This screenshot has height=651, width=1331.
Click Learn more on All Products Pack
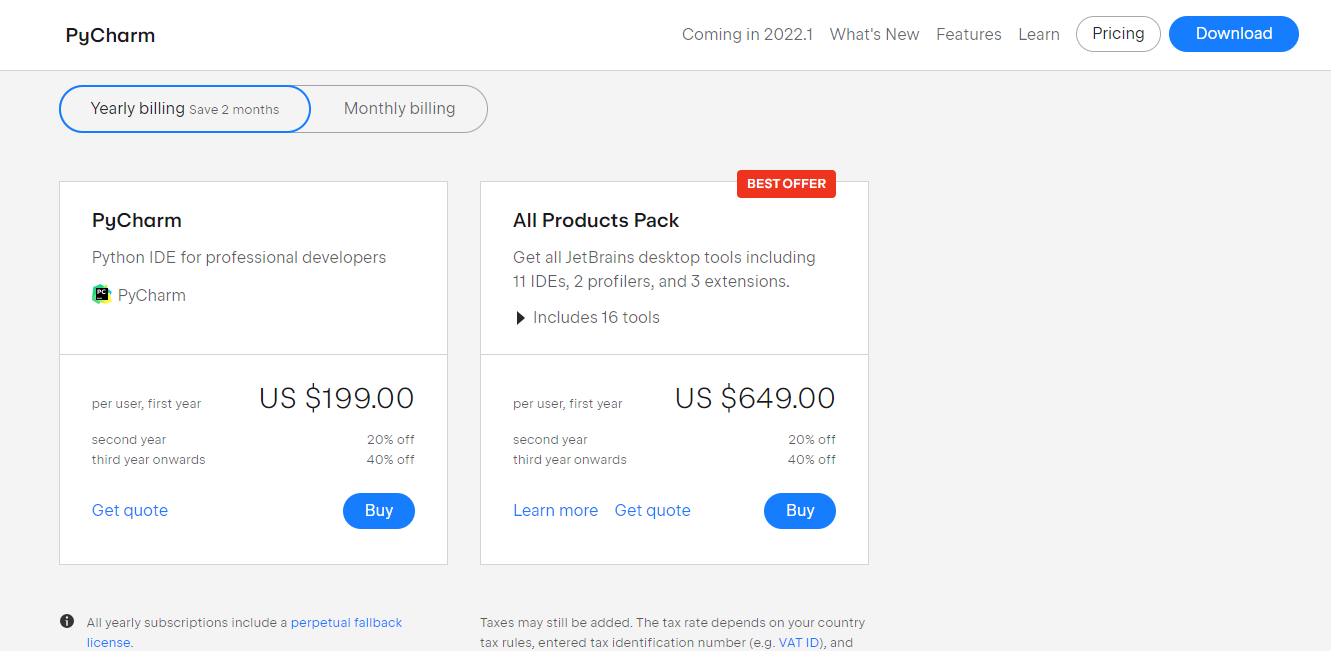coord(555,511)
